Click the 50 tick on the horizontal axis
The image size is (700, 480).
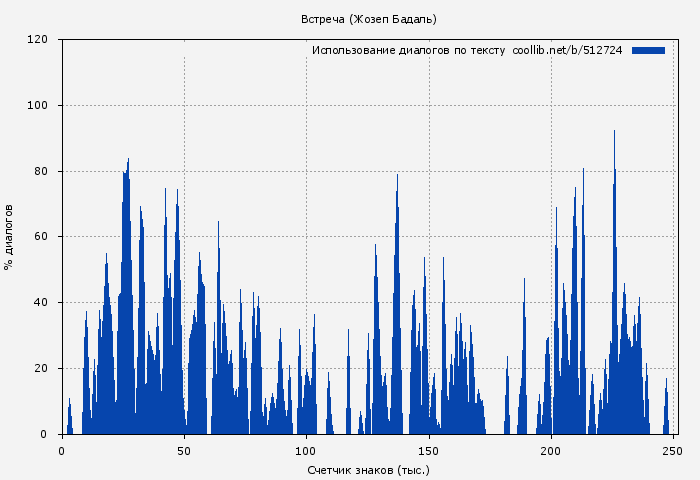184,451
